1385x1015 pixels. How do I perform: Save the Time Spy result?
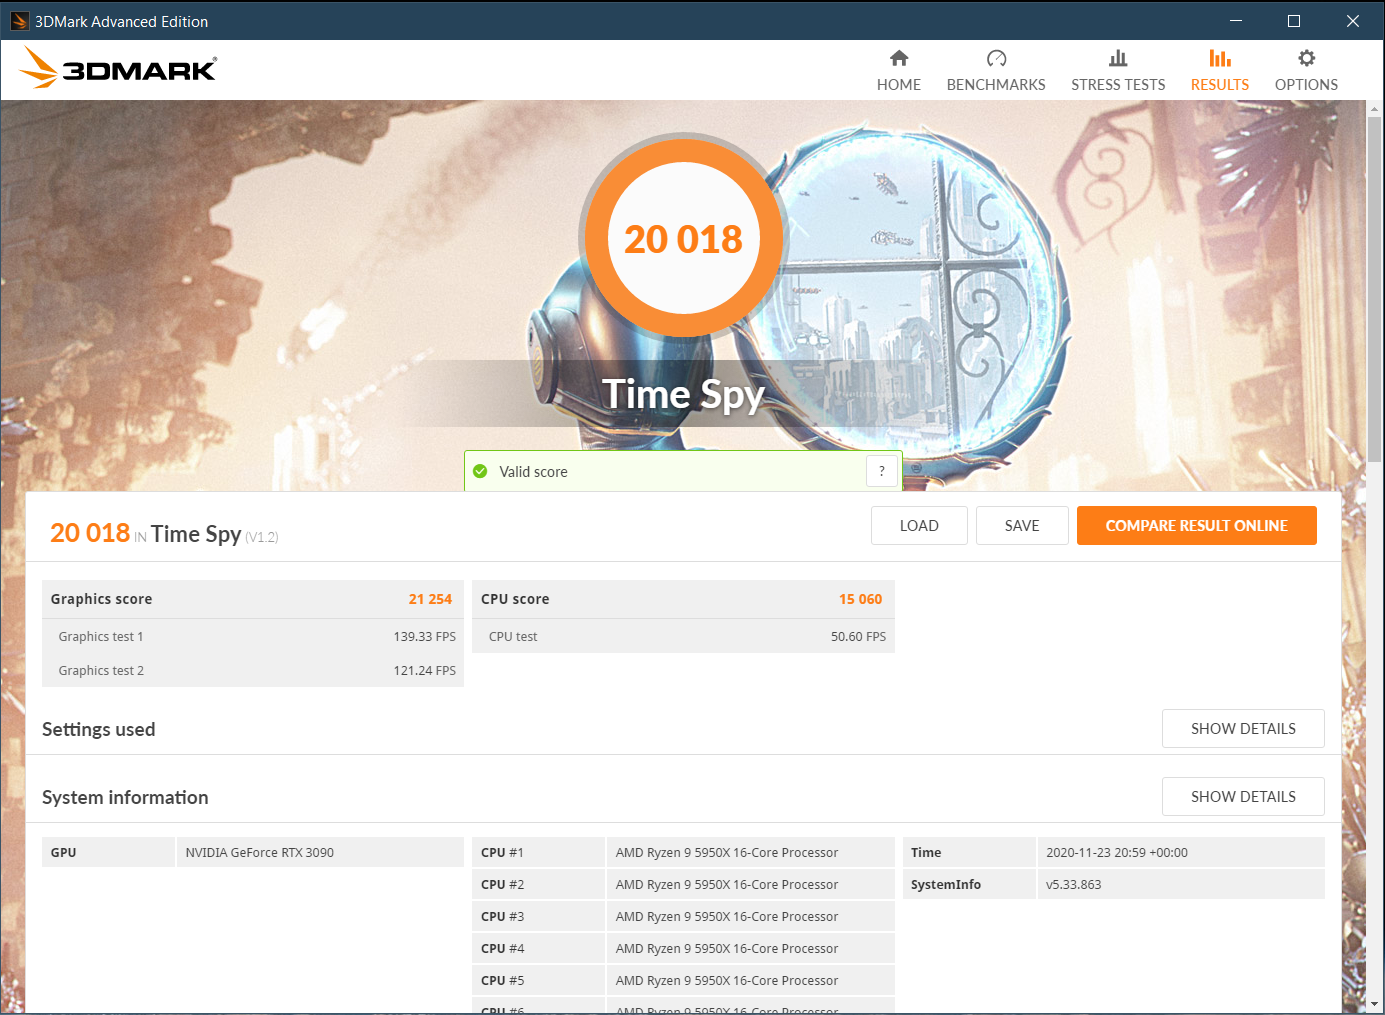pos(1021,525)
